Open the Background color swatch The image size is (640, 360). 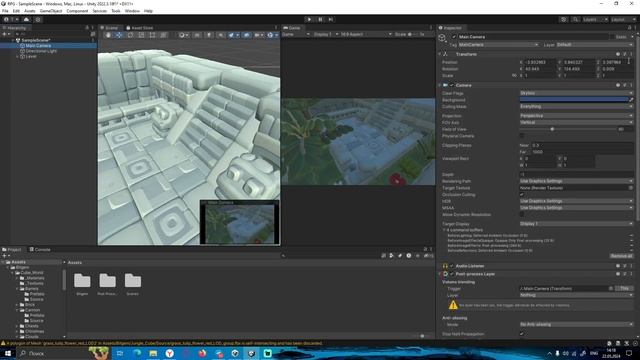click(x=574, y=100)
